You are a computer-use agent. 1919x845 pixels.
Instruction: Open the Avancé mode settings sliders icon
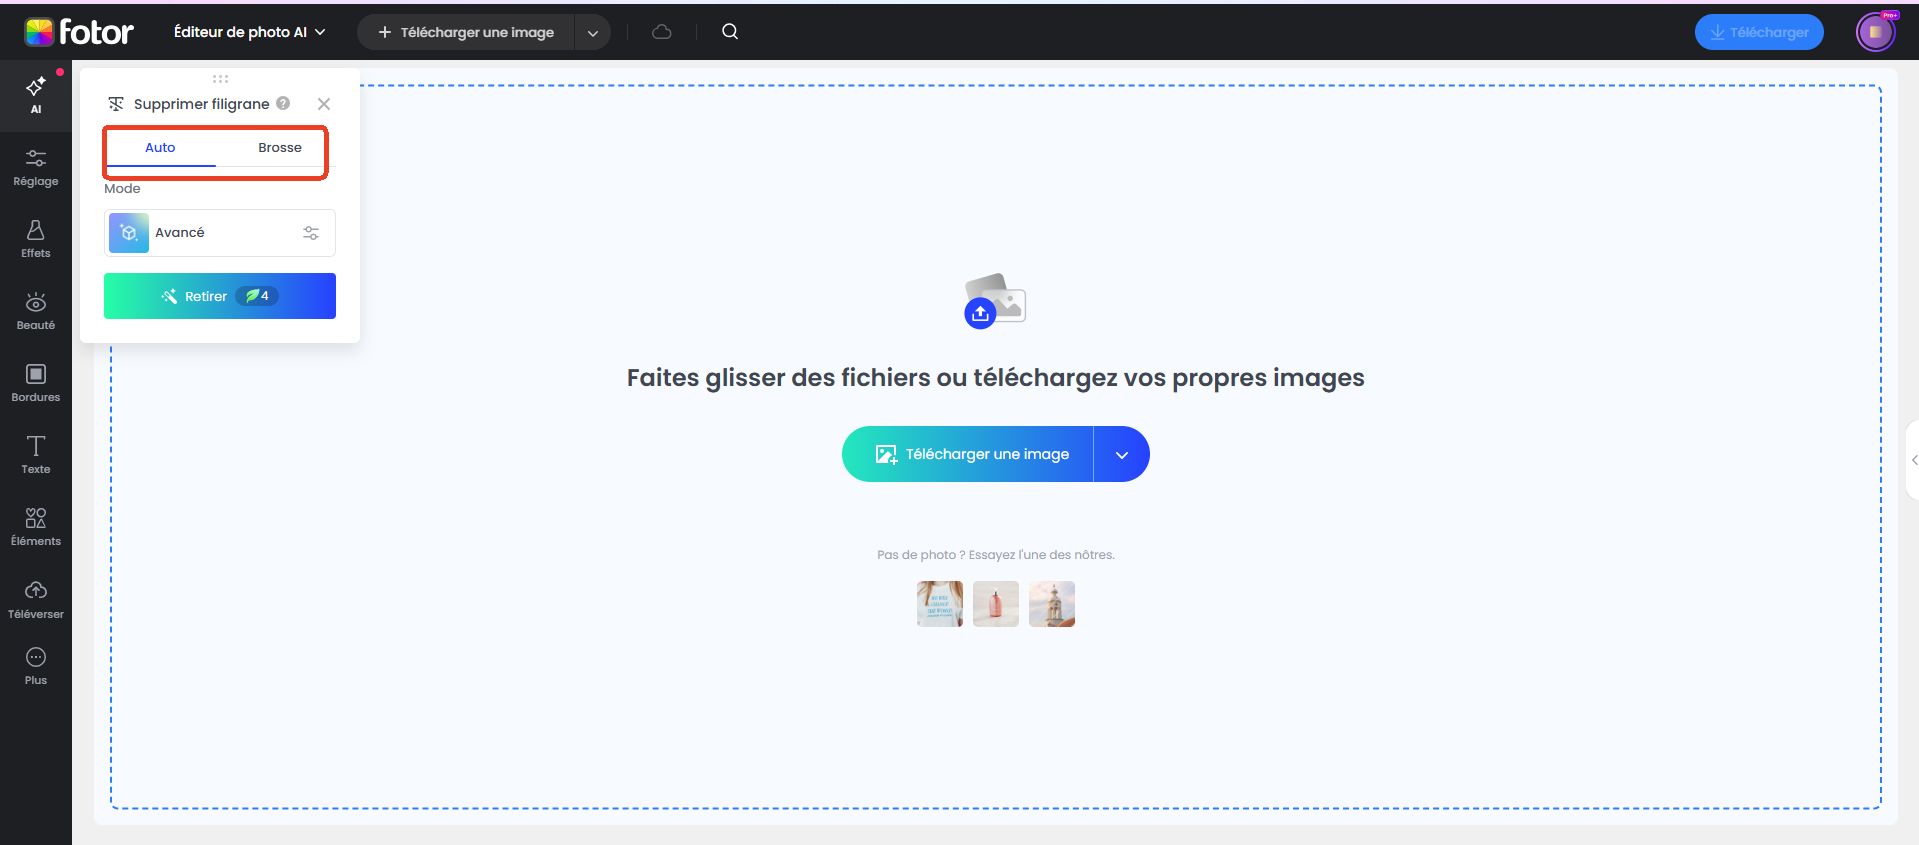click(x=311, y=233)
